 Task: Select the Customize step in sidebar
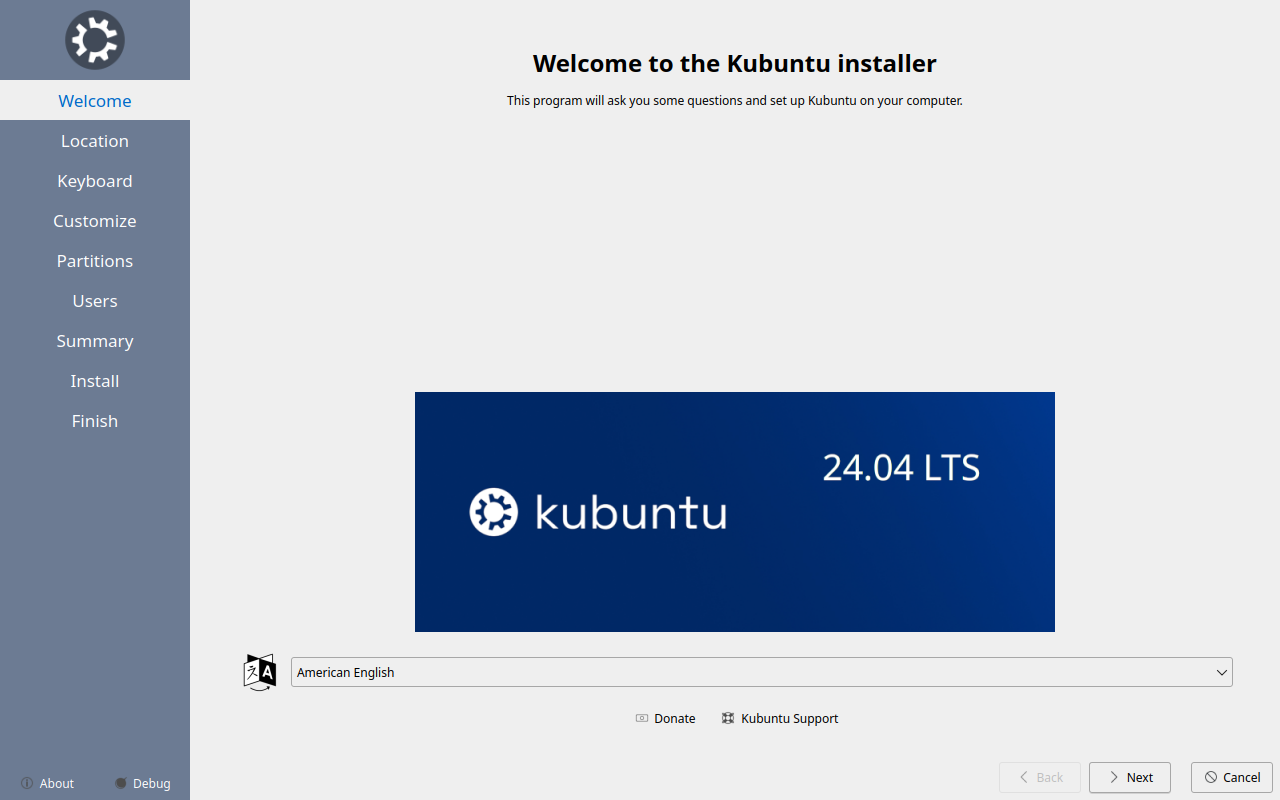[95, 220]
